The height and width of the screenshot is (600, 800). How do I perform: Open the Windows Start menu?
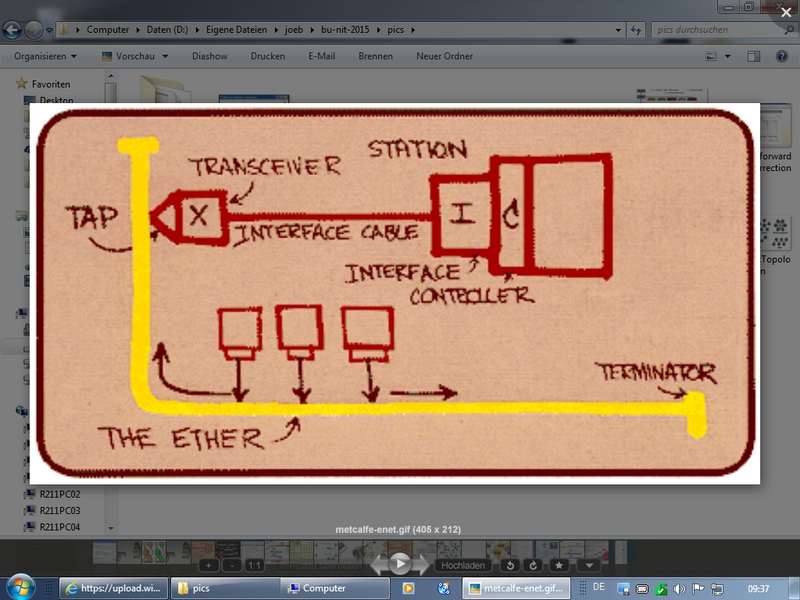[x=21, y=587]
